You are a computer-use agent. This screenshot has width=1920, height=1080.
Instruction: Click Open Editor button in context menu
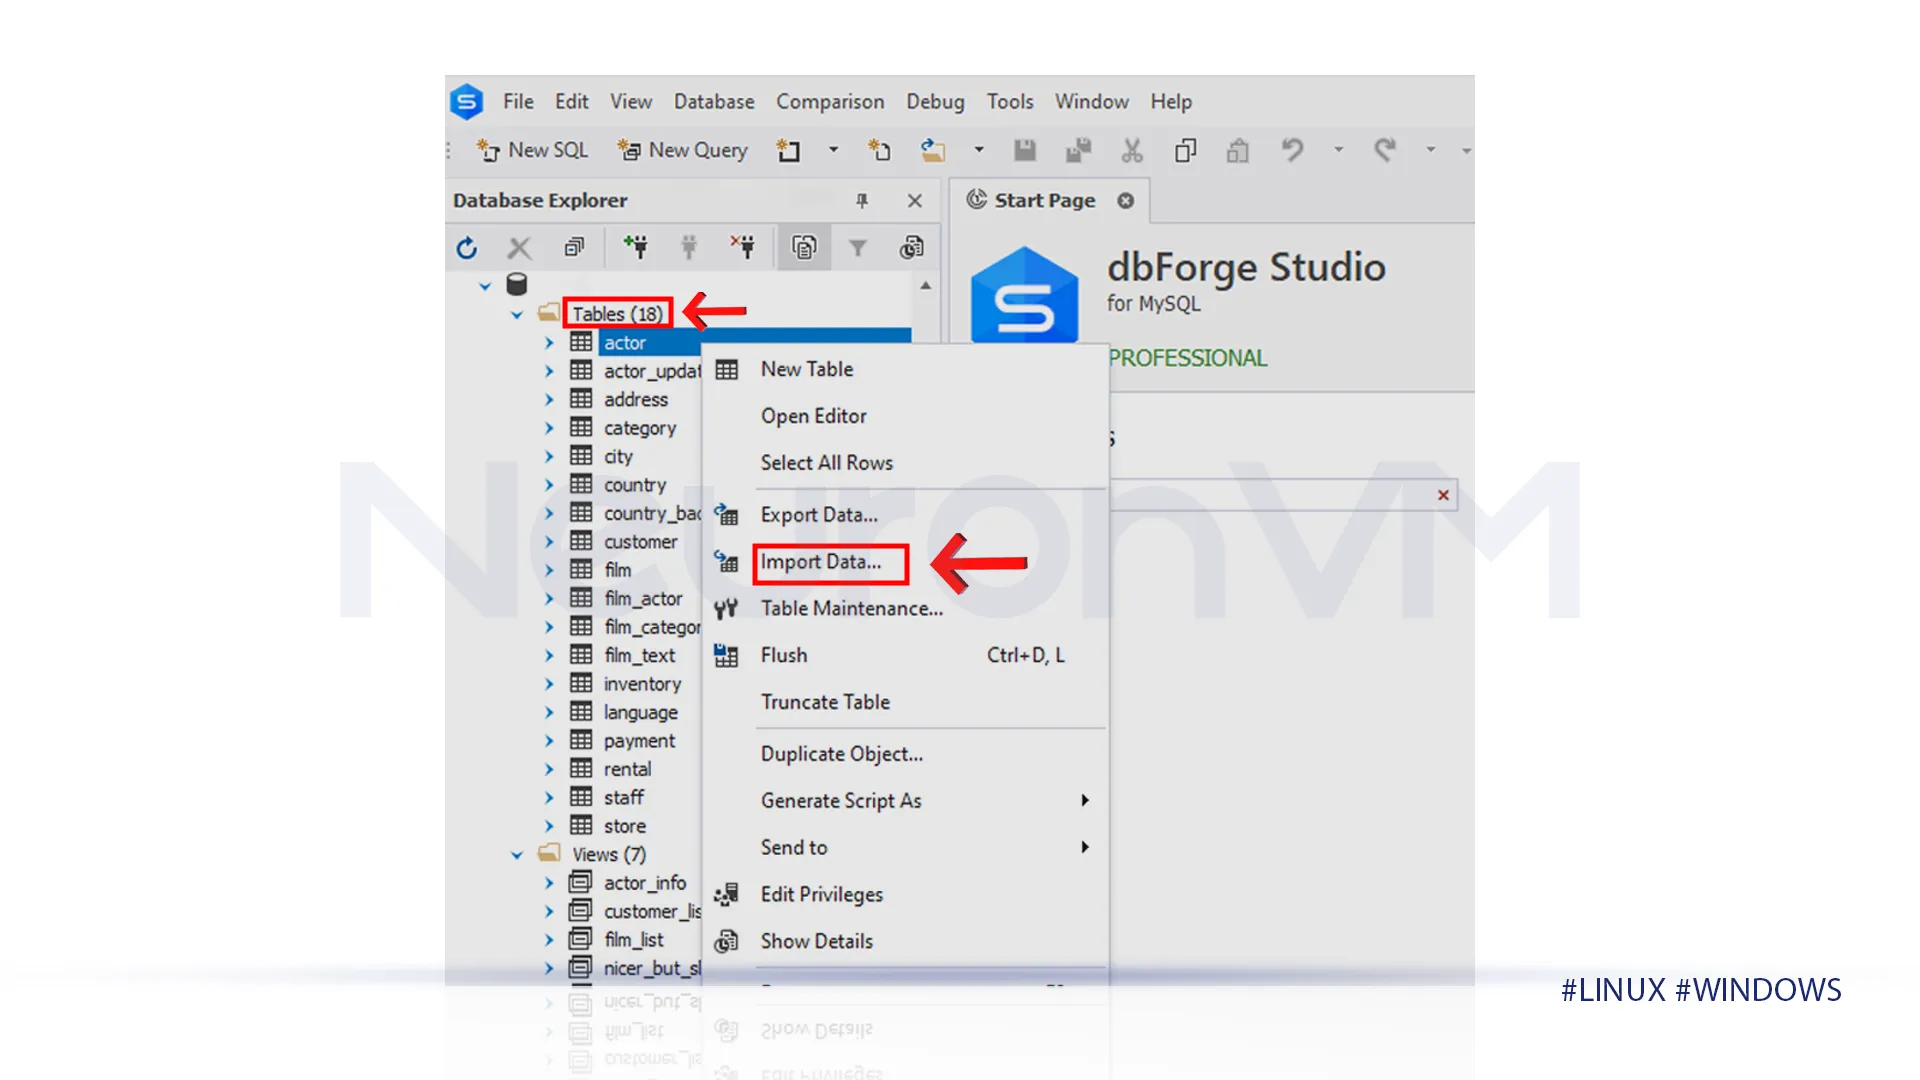point(815,415)
